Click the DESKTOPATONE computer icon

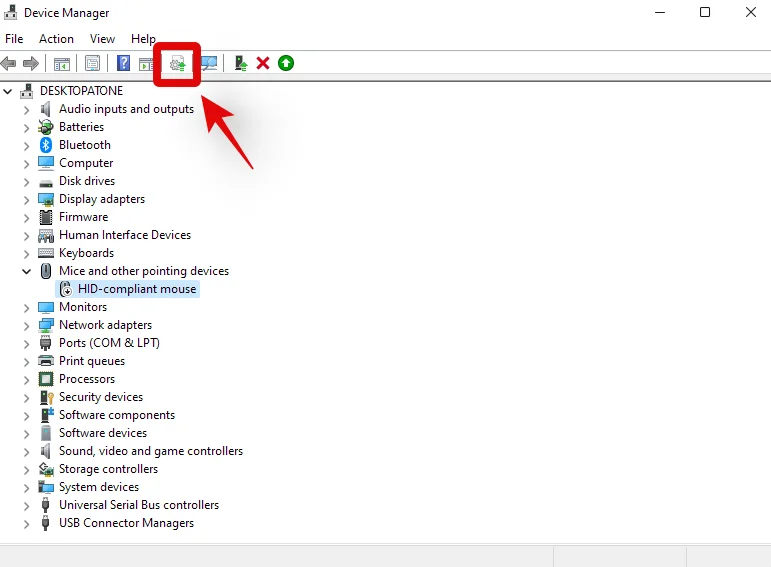coord(27,91)
